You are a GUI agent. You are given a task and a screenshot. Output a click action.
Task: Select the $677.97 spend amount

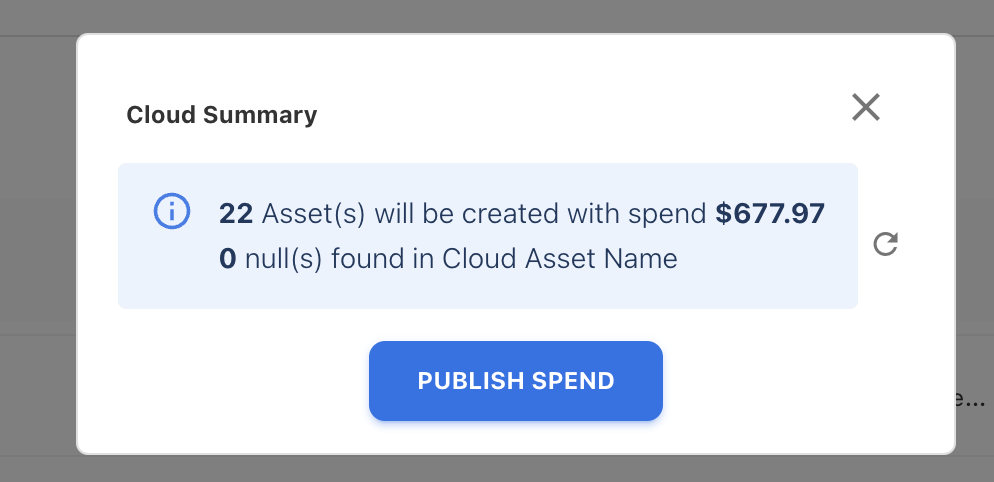(770, 213)
